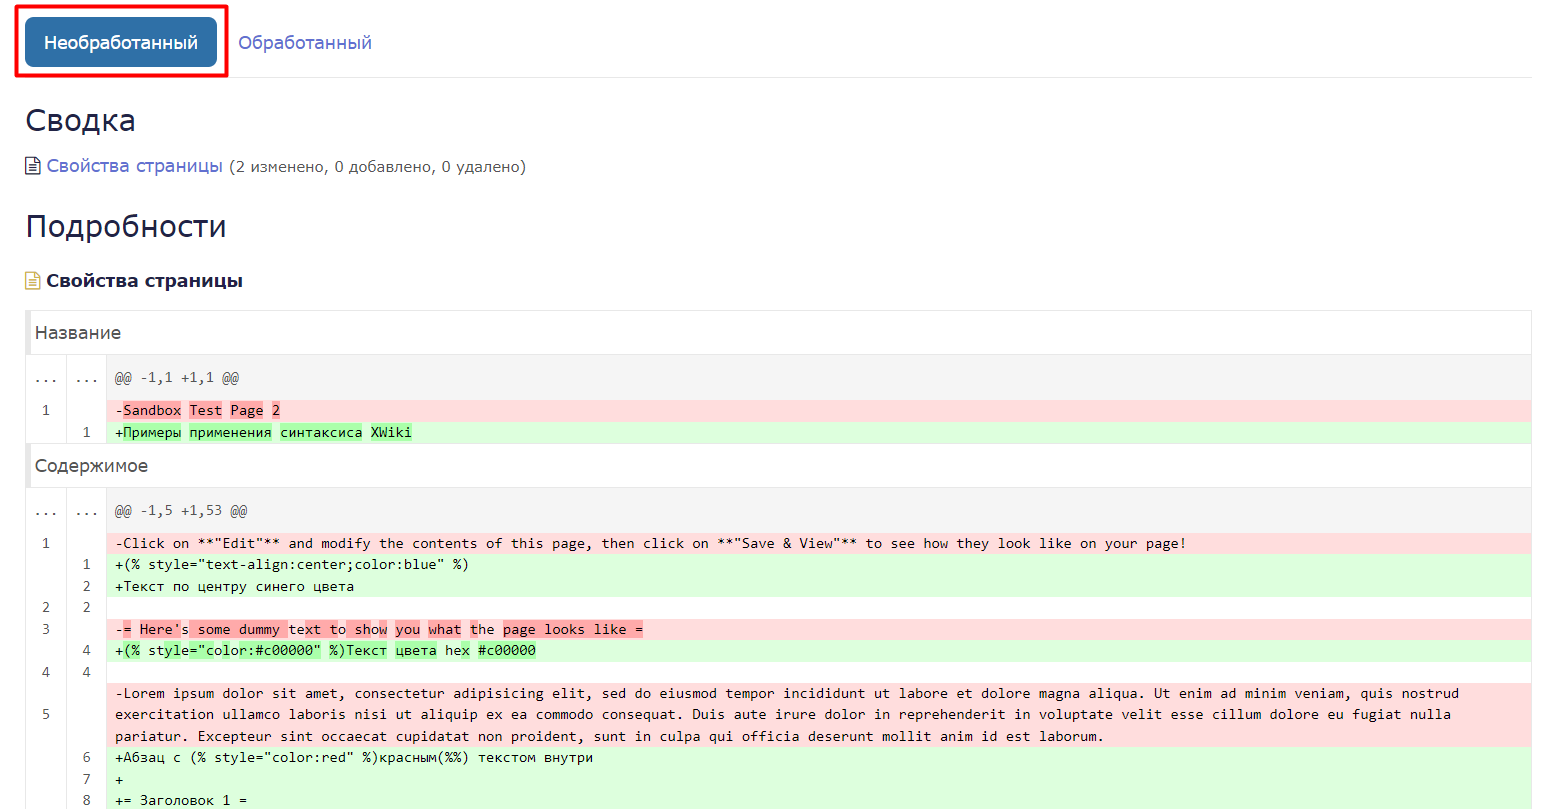Screen dimensions: 1555x809
Task: Click removed line Sandbox Test Page 2
Action: point(819,410)
